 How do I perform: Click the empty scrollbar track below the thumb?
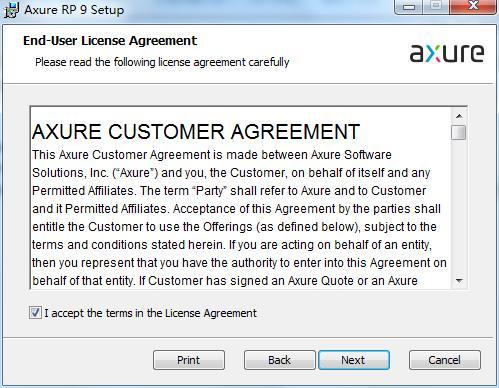[459, 207]
